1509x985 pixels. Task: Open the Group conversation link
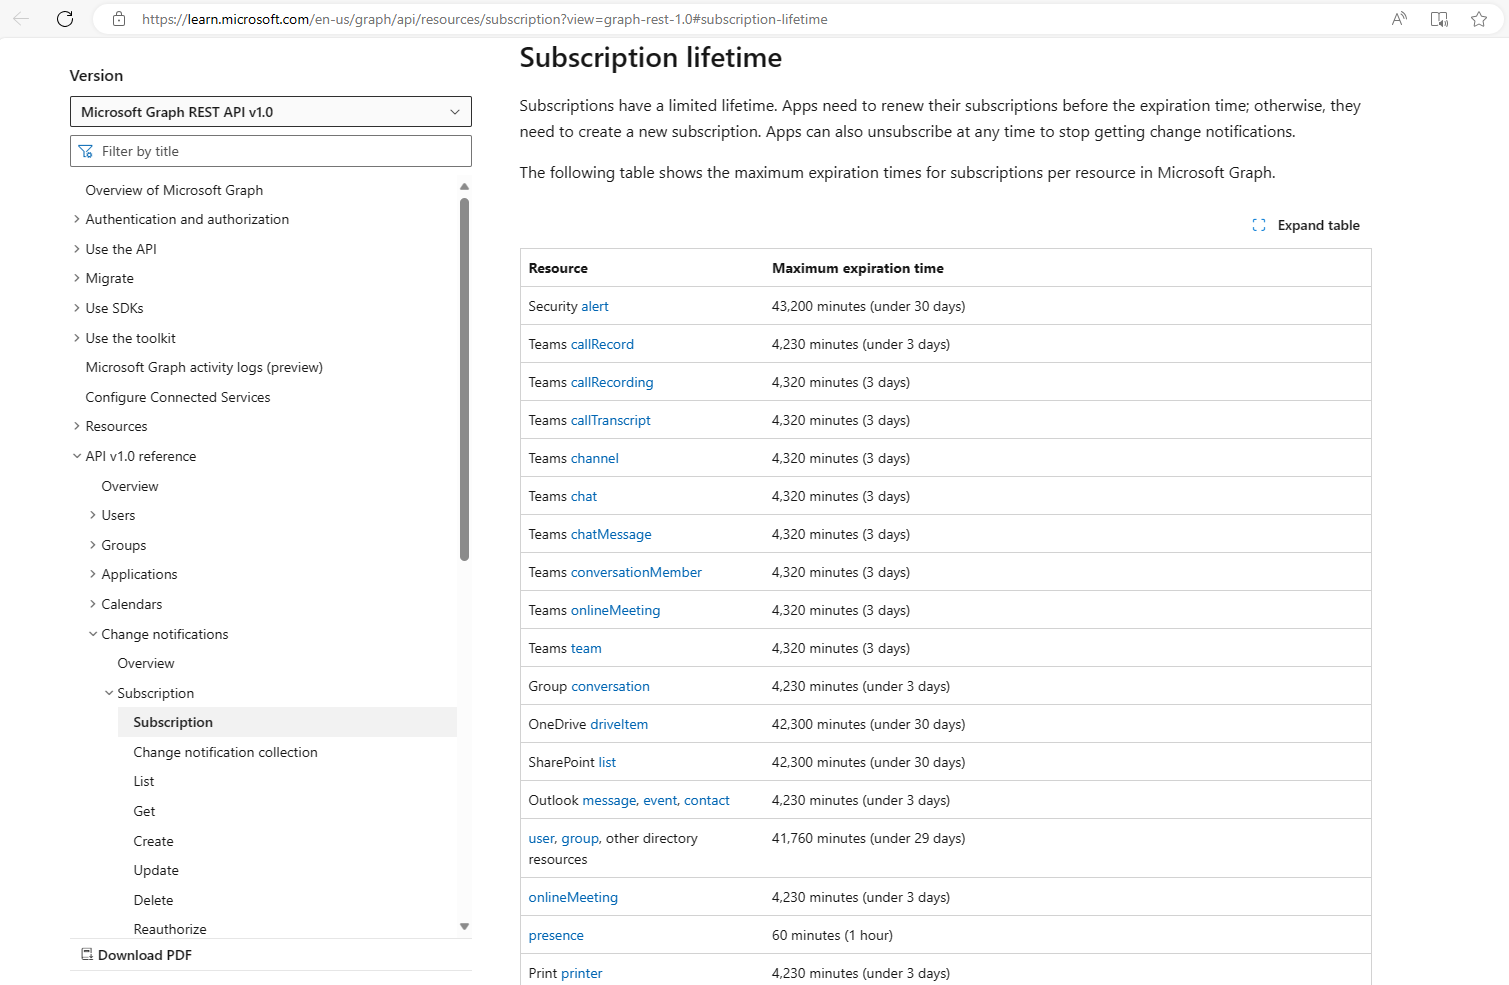(x=611, y=686)
